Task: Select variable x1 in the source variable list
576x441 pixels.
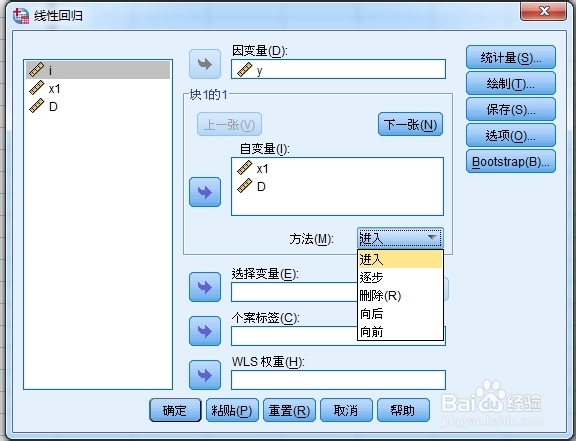Action: 98,89
